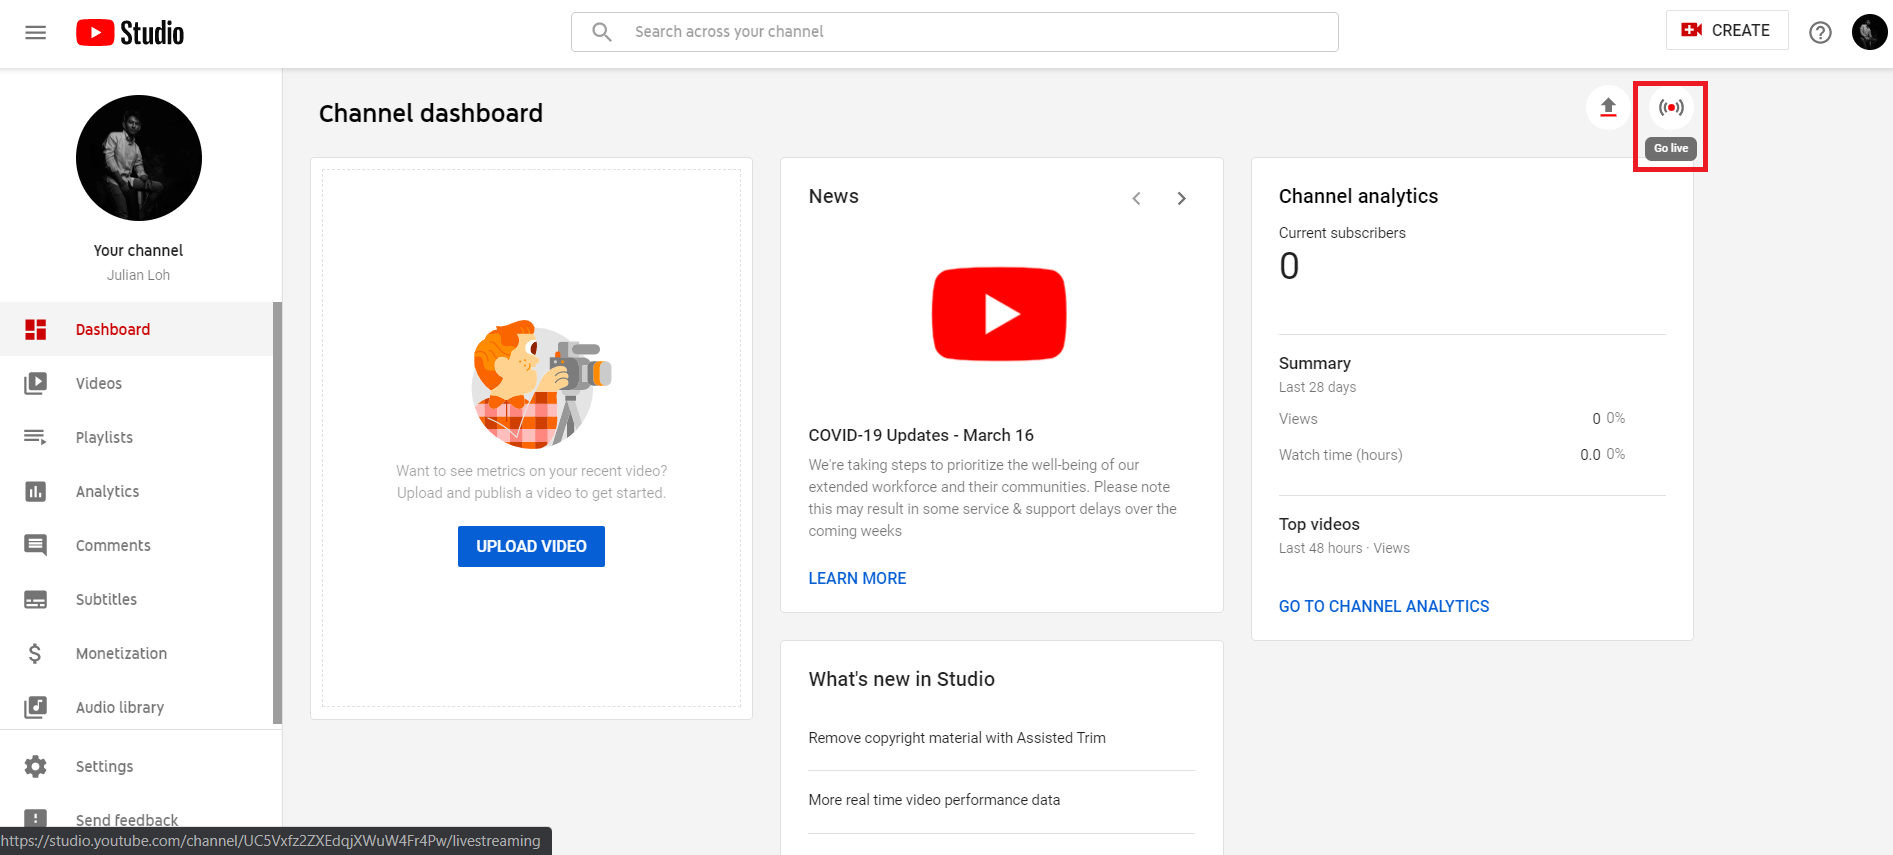This screenshot has width=1893, height=855.
Task: Click the Settings gear icon
Action: click(x=36, y=766)
